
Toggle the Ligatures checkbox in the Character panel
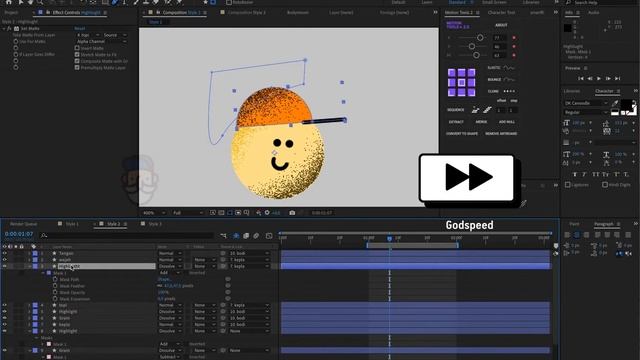pos(568,185)
